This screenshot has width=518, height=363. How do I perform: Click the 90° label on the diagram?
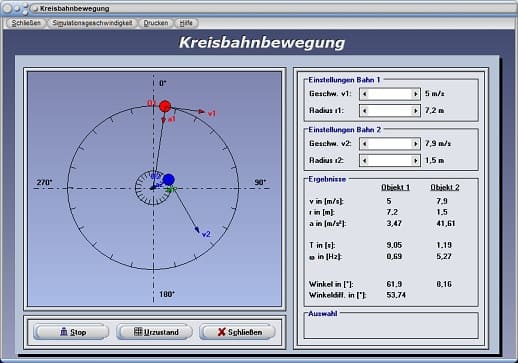pos(260,182)
